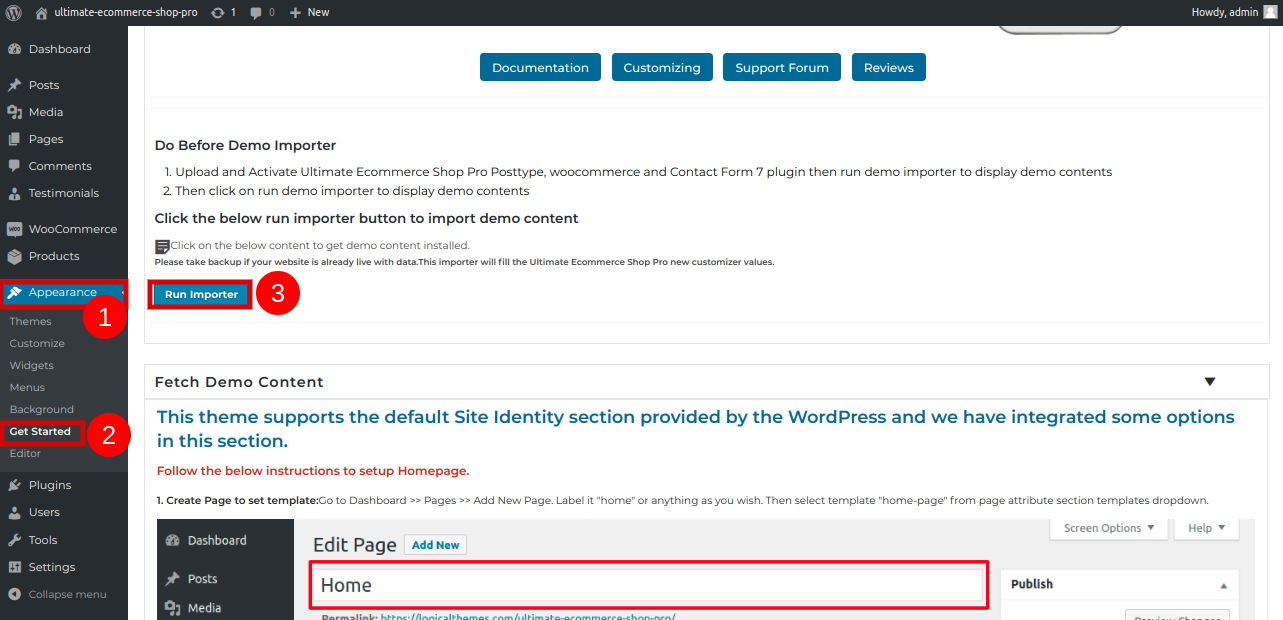The image size is (1283, 620).
Task: Visit the Support Forum button
Action: coord(782,67)
